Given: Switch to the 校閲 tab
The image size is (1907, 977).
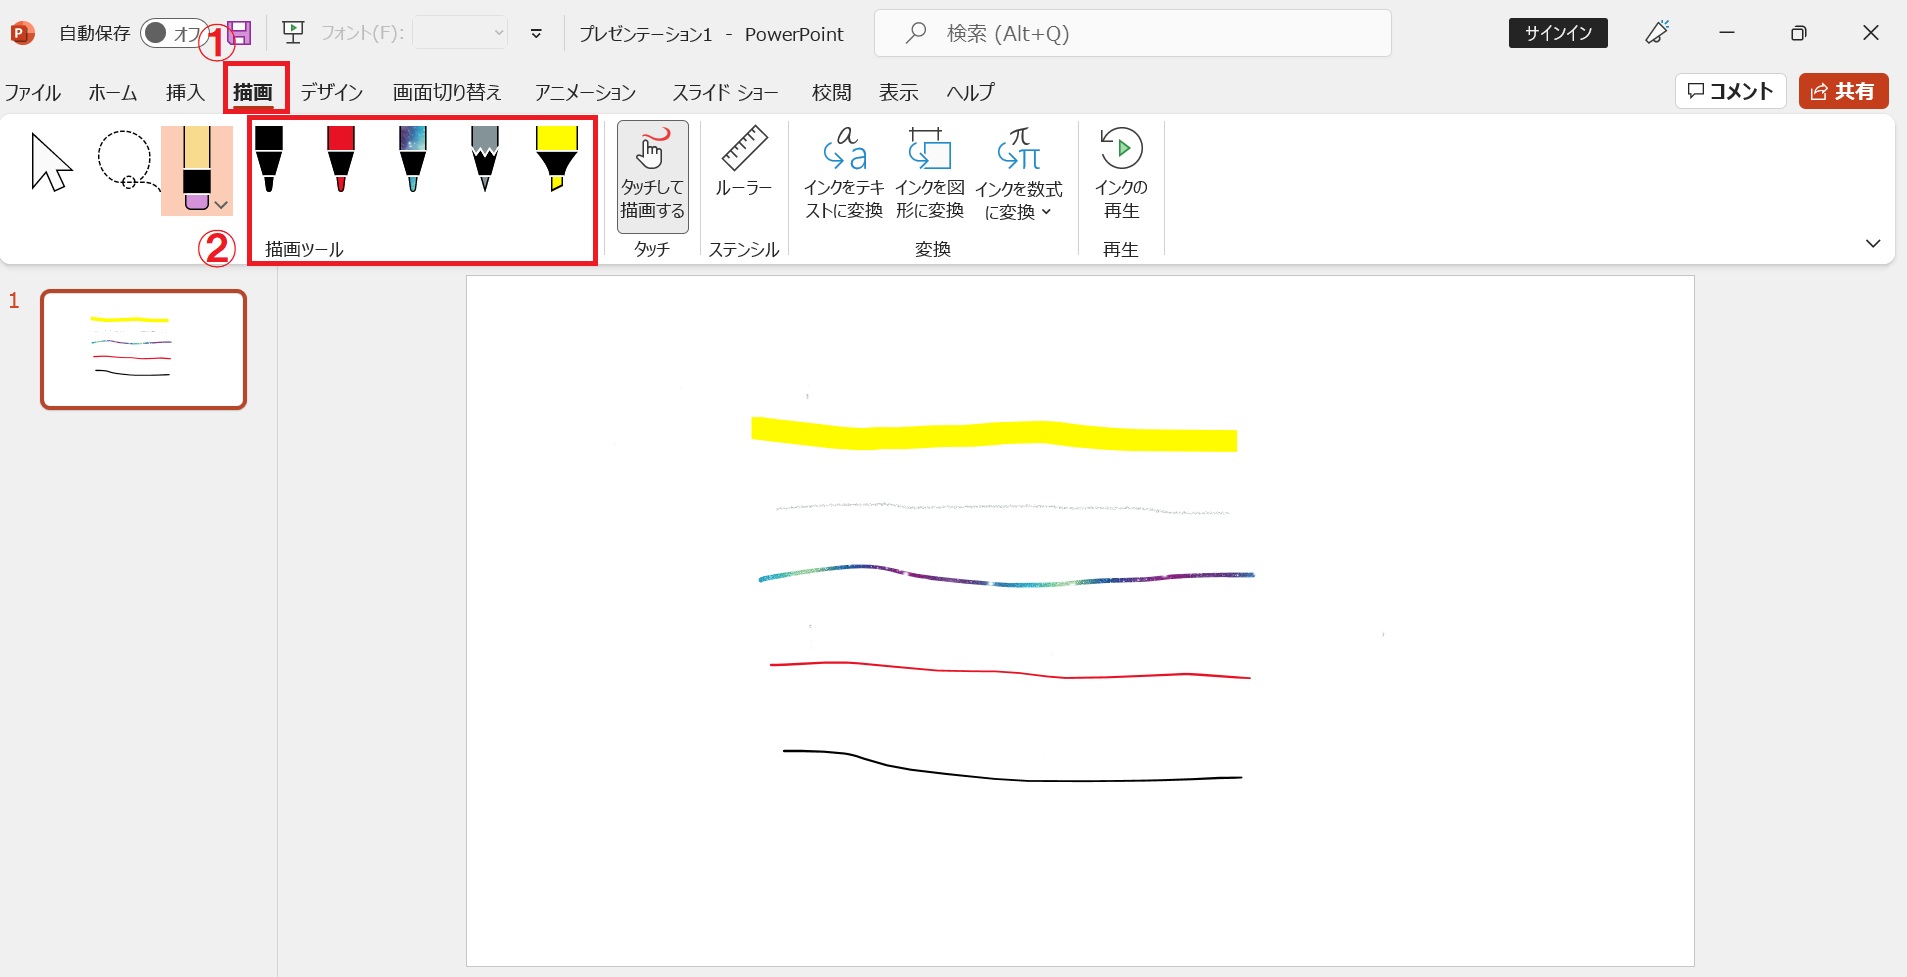Looking at the screenshot, I should click(832, 92).
